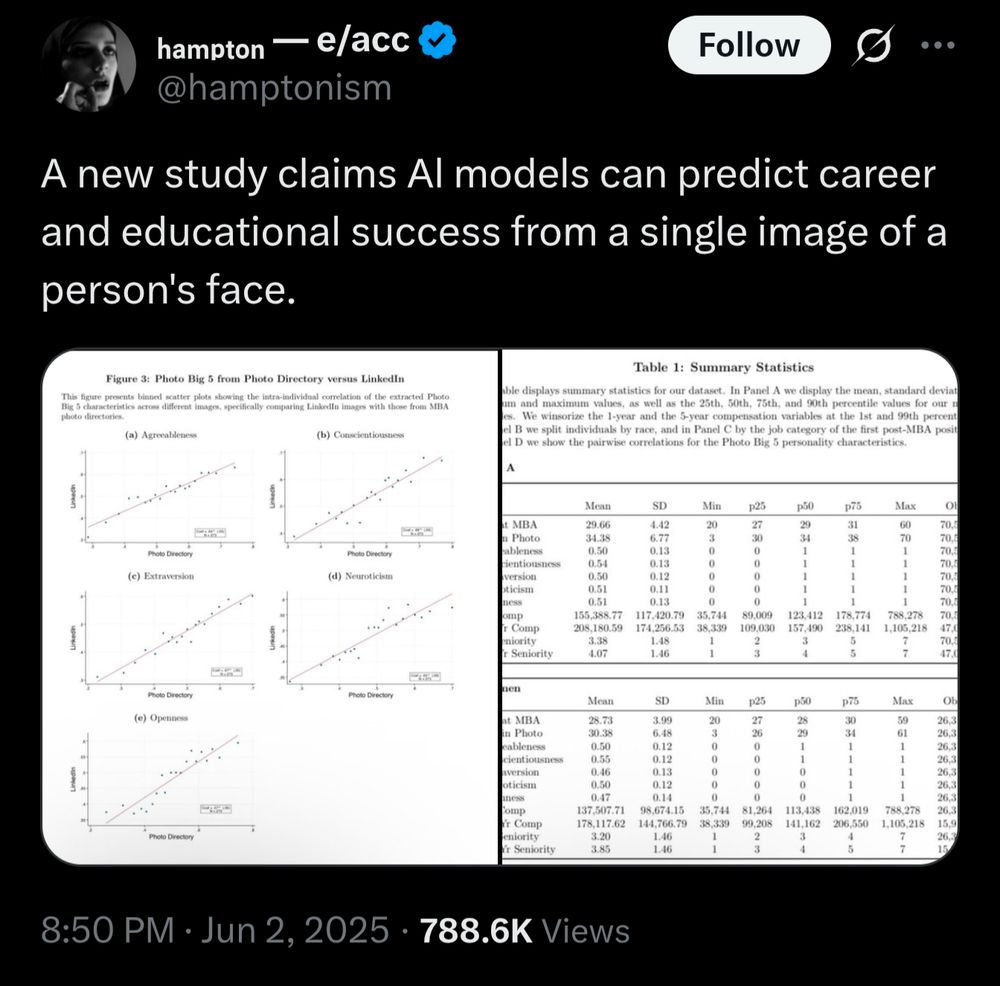Viewport: 1000px width, 986px height.
Task: Click the 788.6K Views count
Action: click(x=524, y=931)
